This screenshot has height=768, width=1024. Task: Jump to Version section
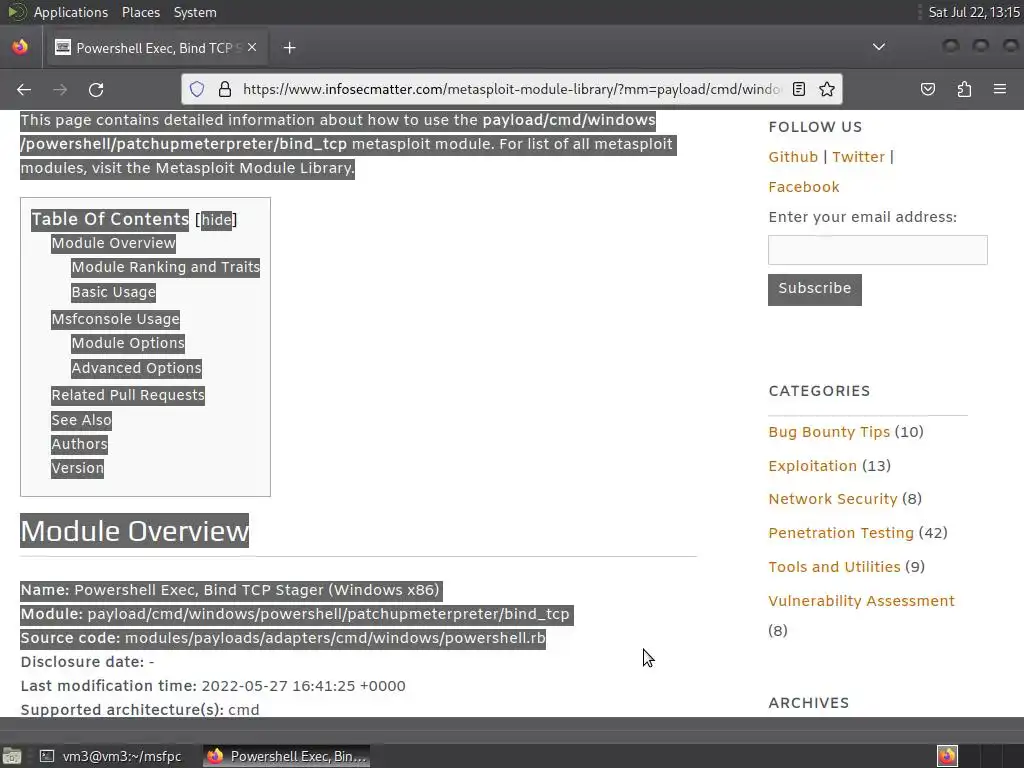(x=78, y=468)
